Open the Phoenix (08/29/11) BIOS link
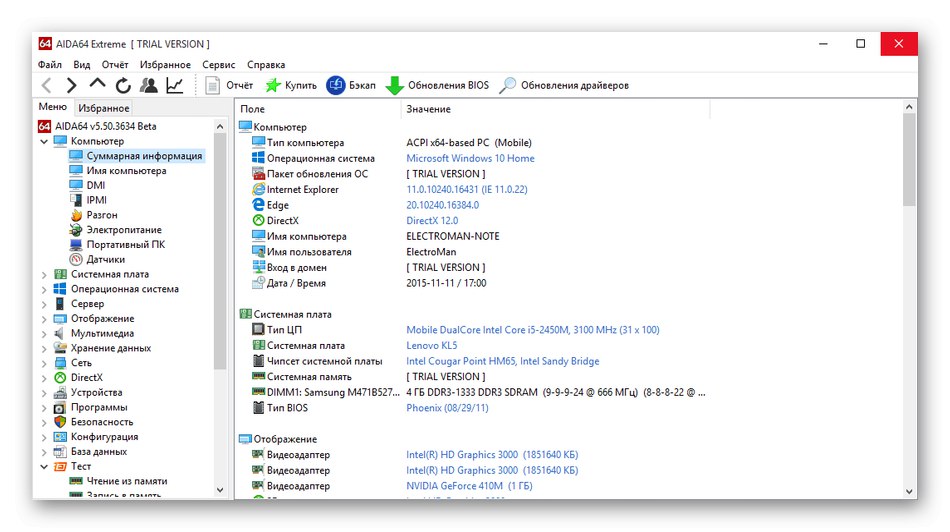 (447, 408)
